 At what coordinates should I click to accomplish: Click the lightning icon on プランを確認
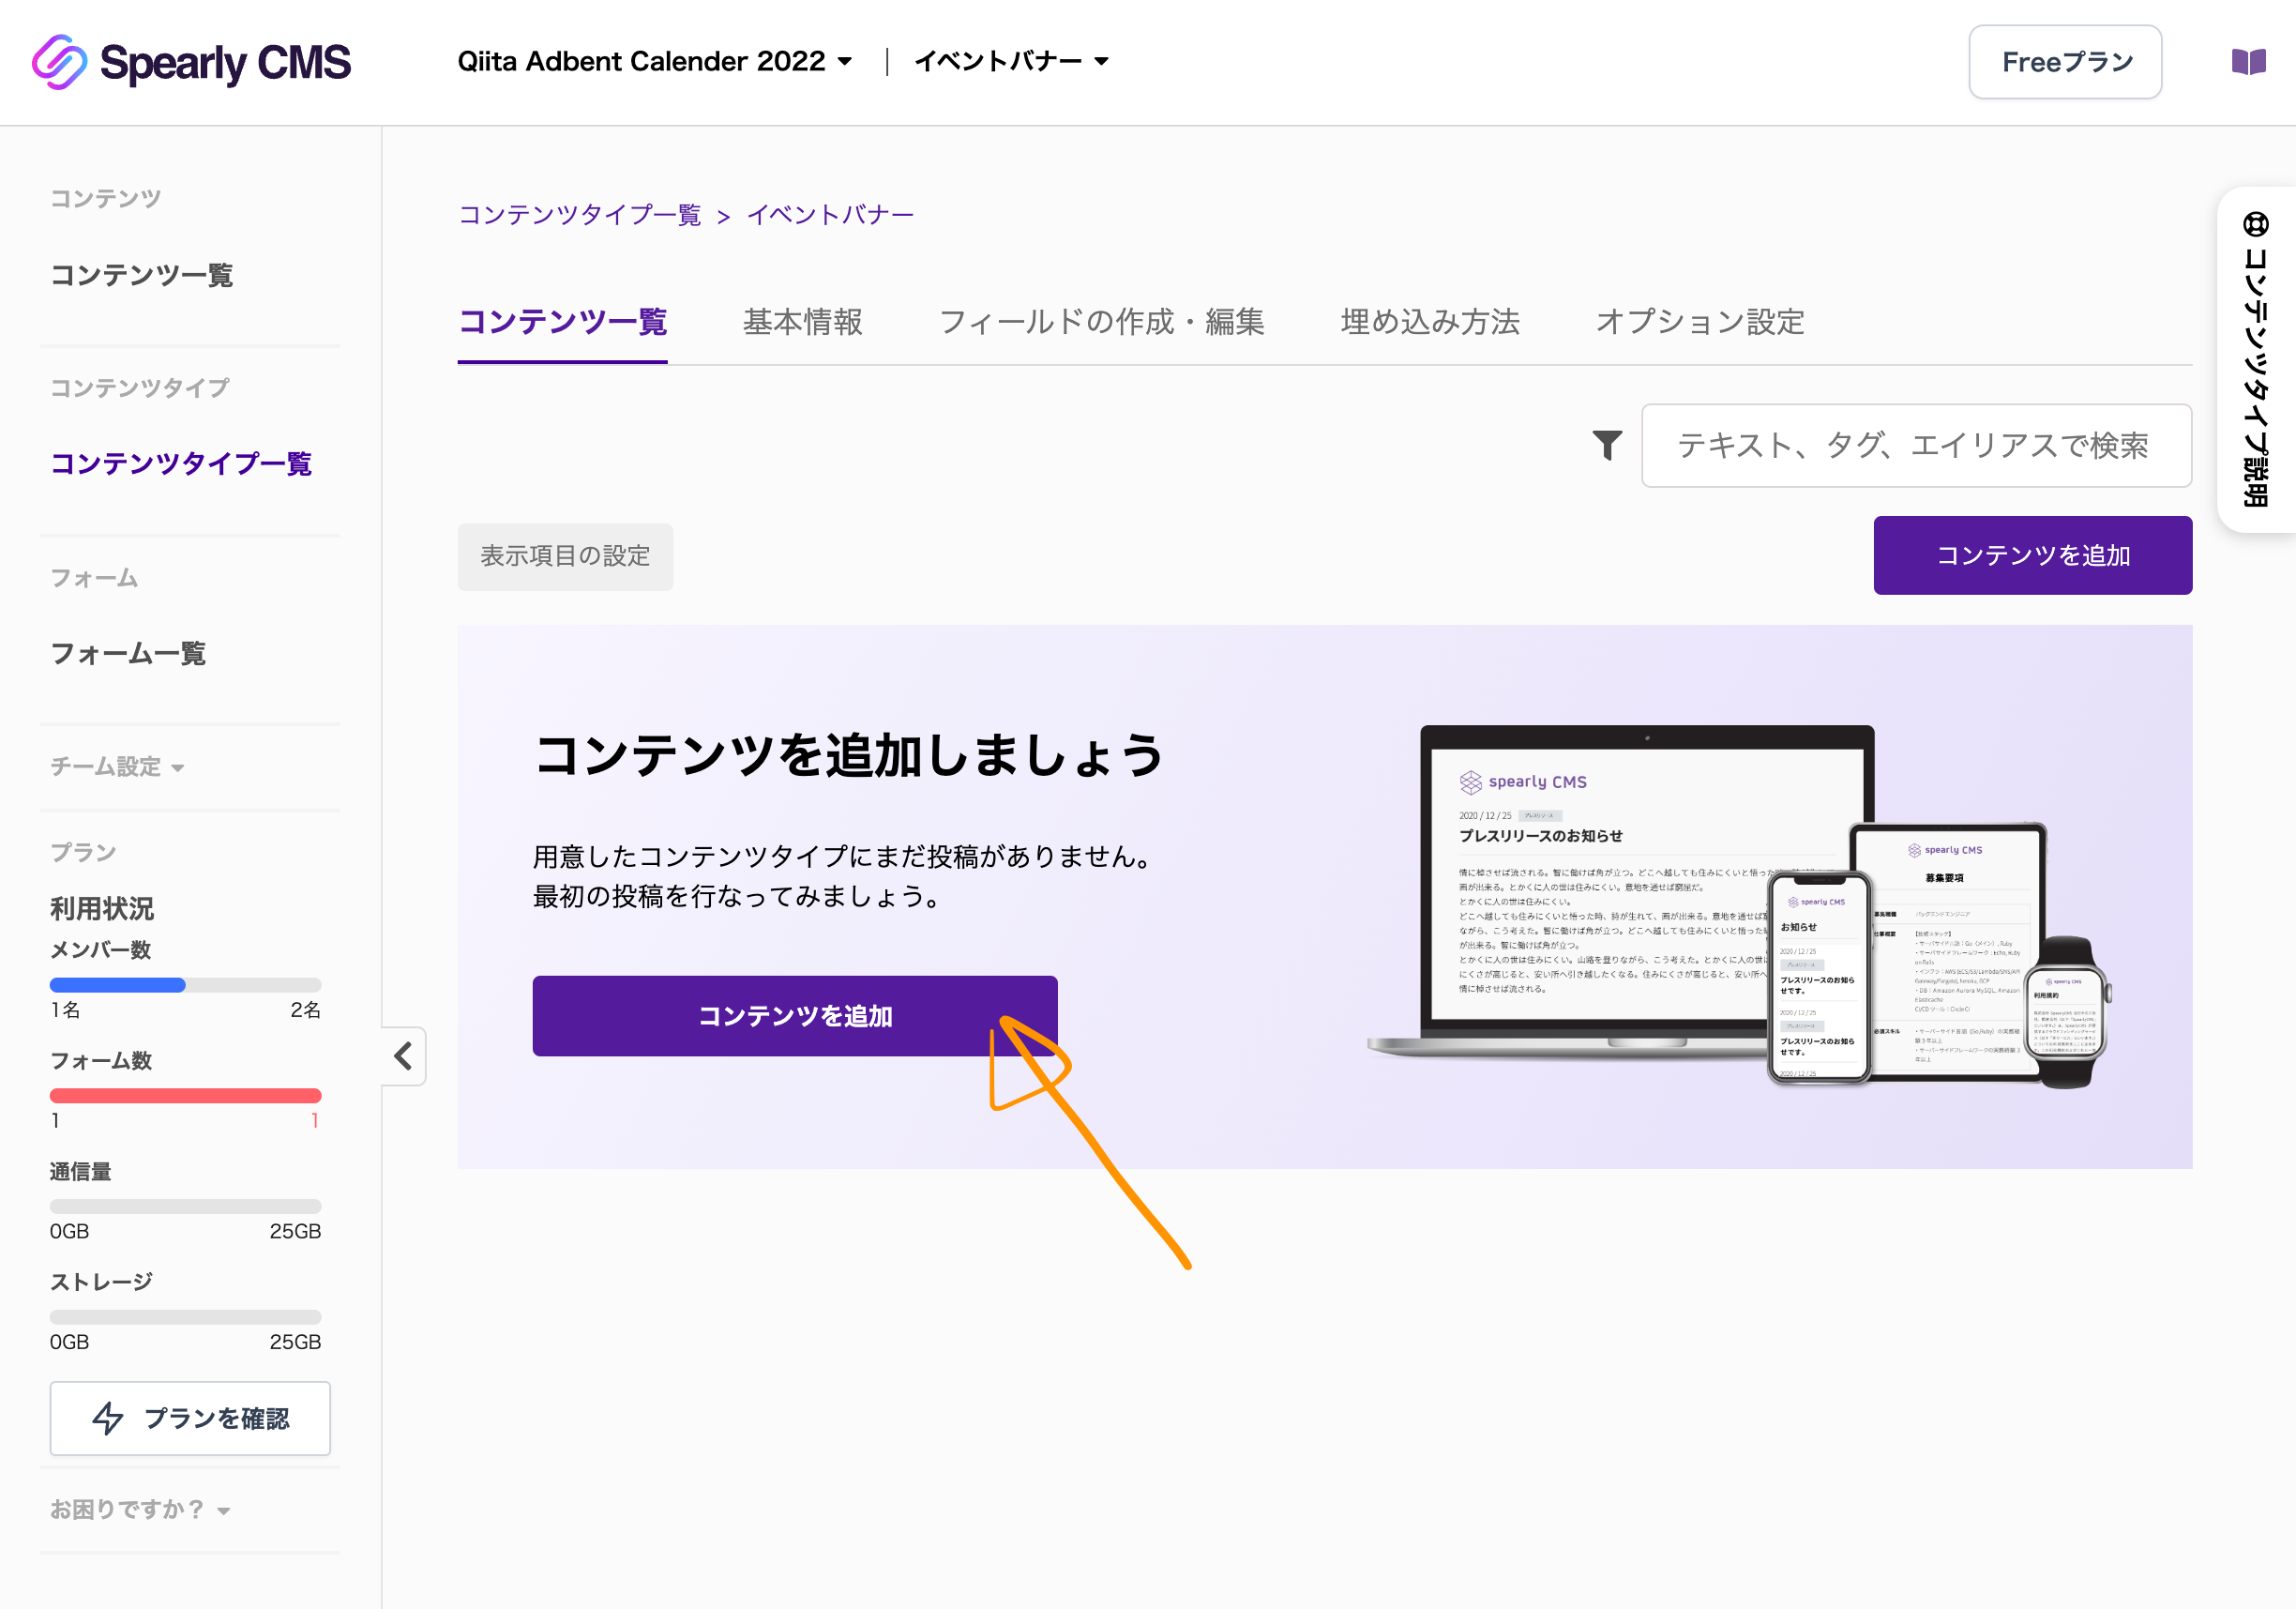click(x=110, y=1418)
